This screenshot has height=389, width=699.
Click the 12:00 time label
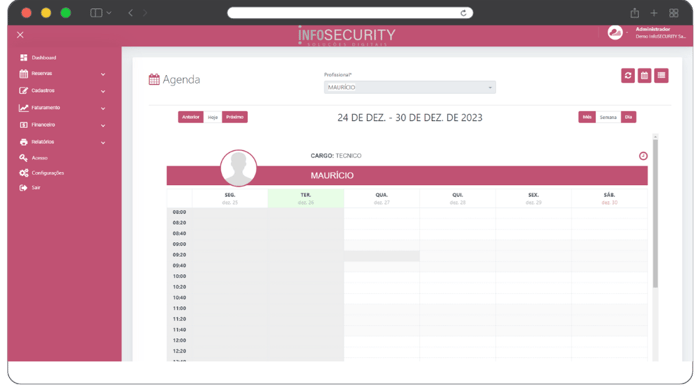click(x=179, y=340)
